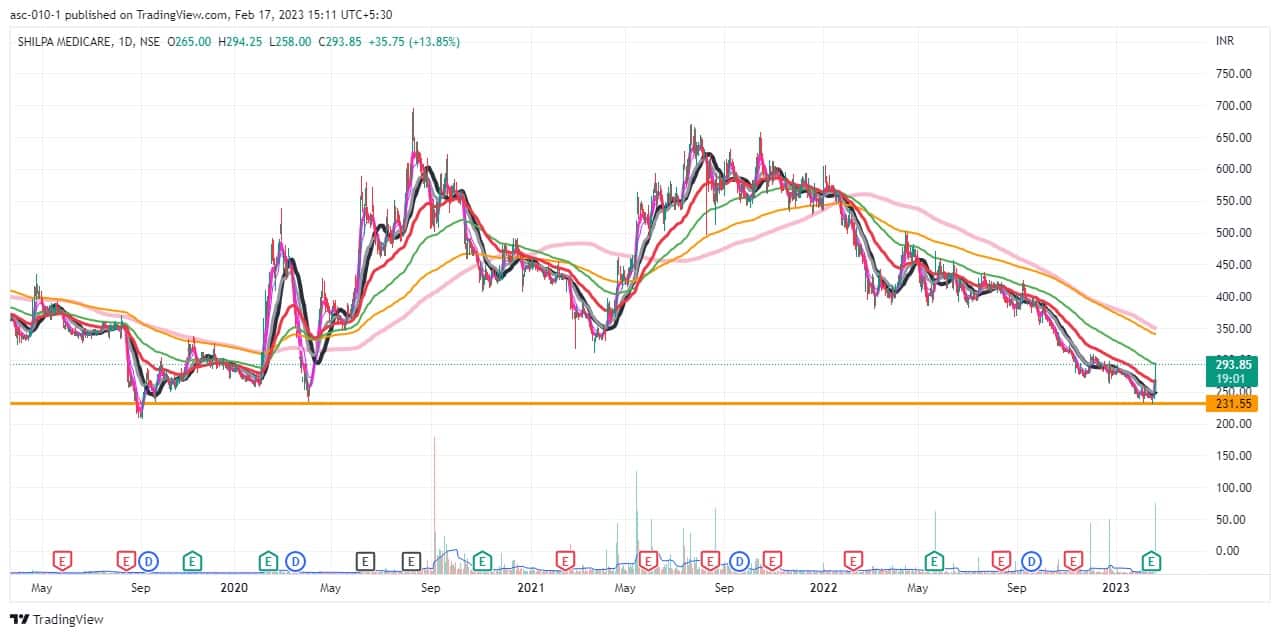Open the latest green earnings marker near 2023

pyautogui.click(x=1152, y=561)
